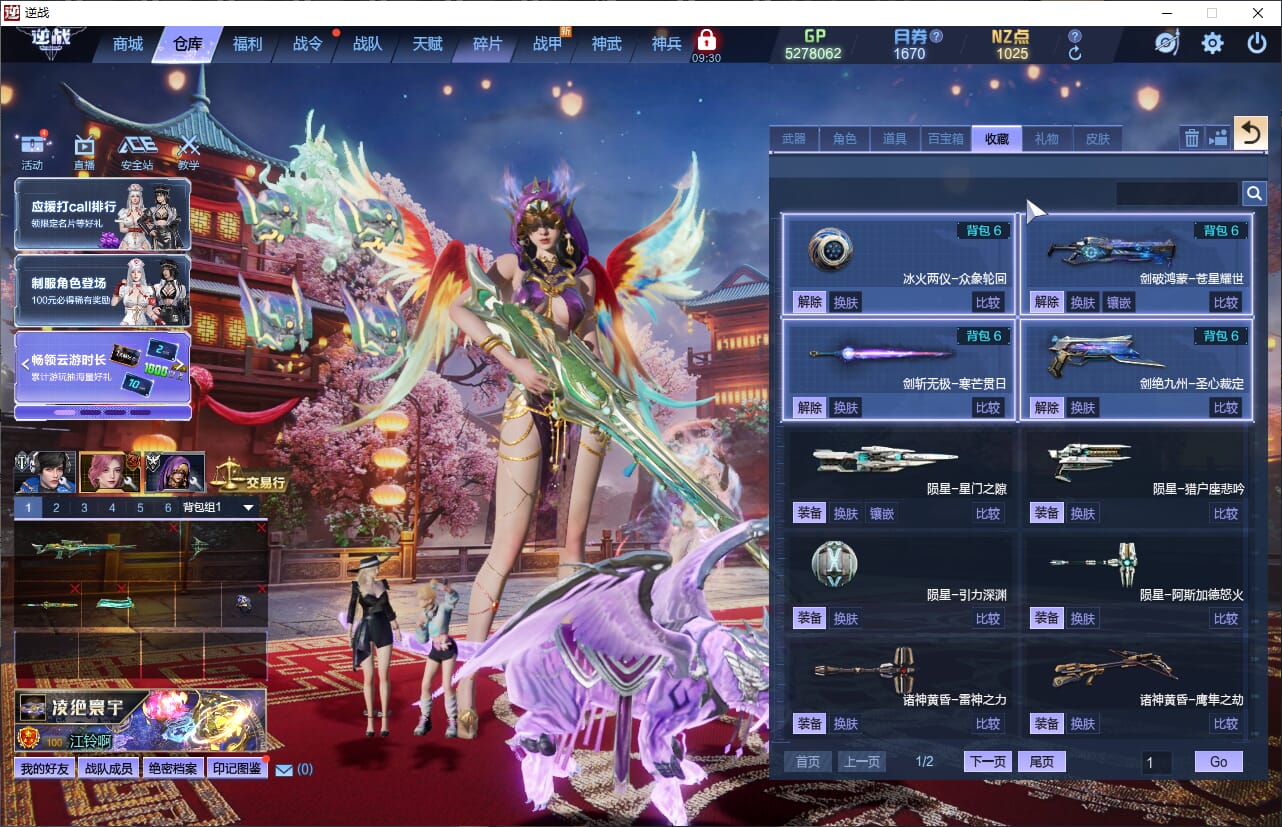
Task: Switch to backpack slot 1
Action: click(28, 507)
